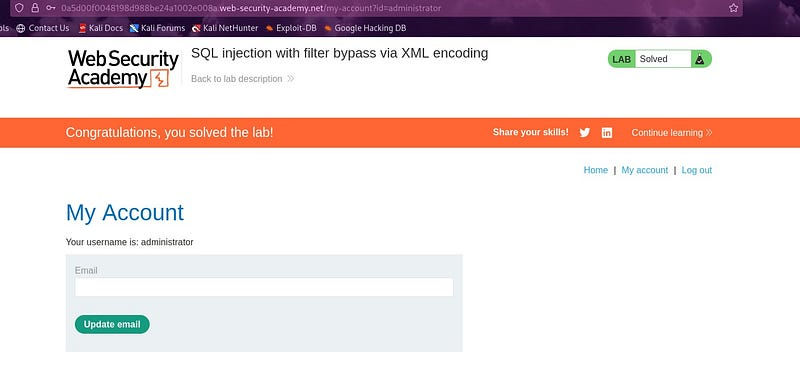Click the Log out link
800x376 pixels.
coord(696,170)
